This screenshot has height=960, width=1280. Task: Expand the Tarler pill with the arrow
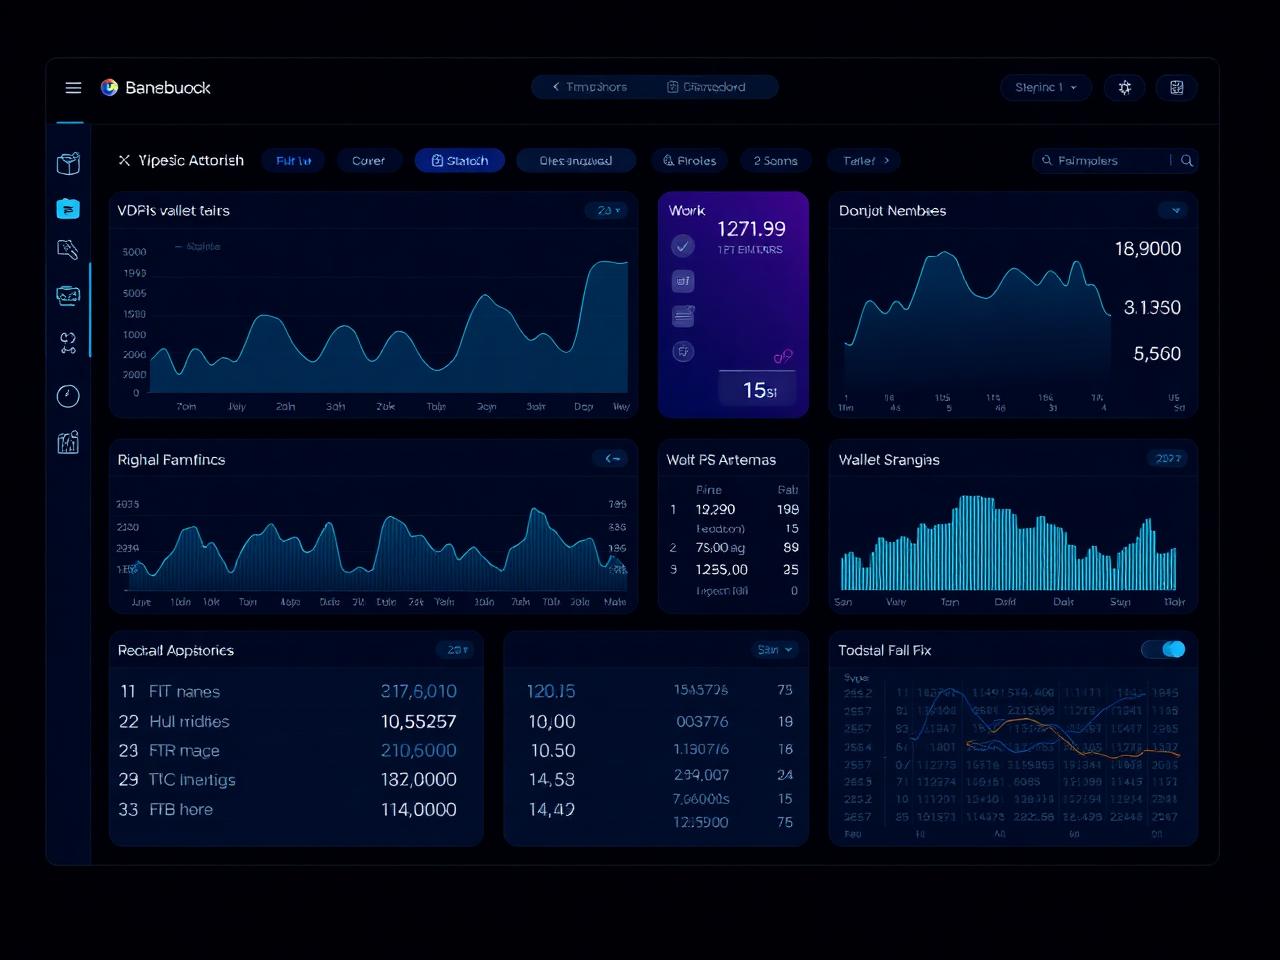point(865,161)
